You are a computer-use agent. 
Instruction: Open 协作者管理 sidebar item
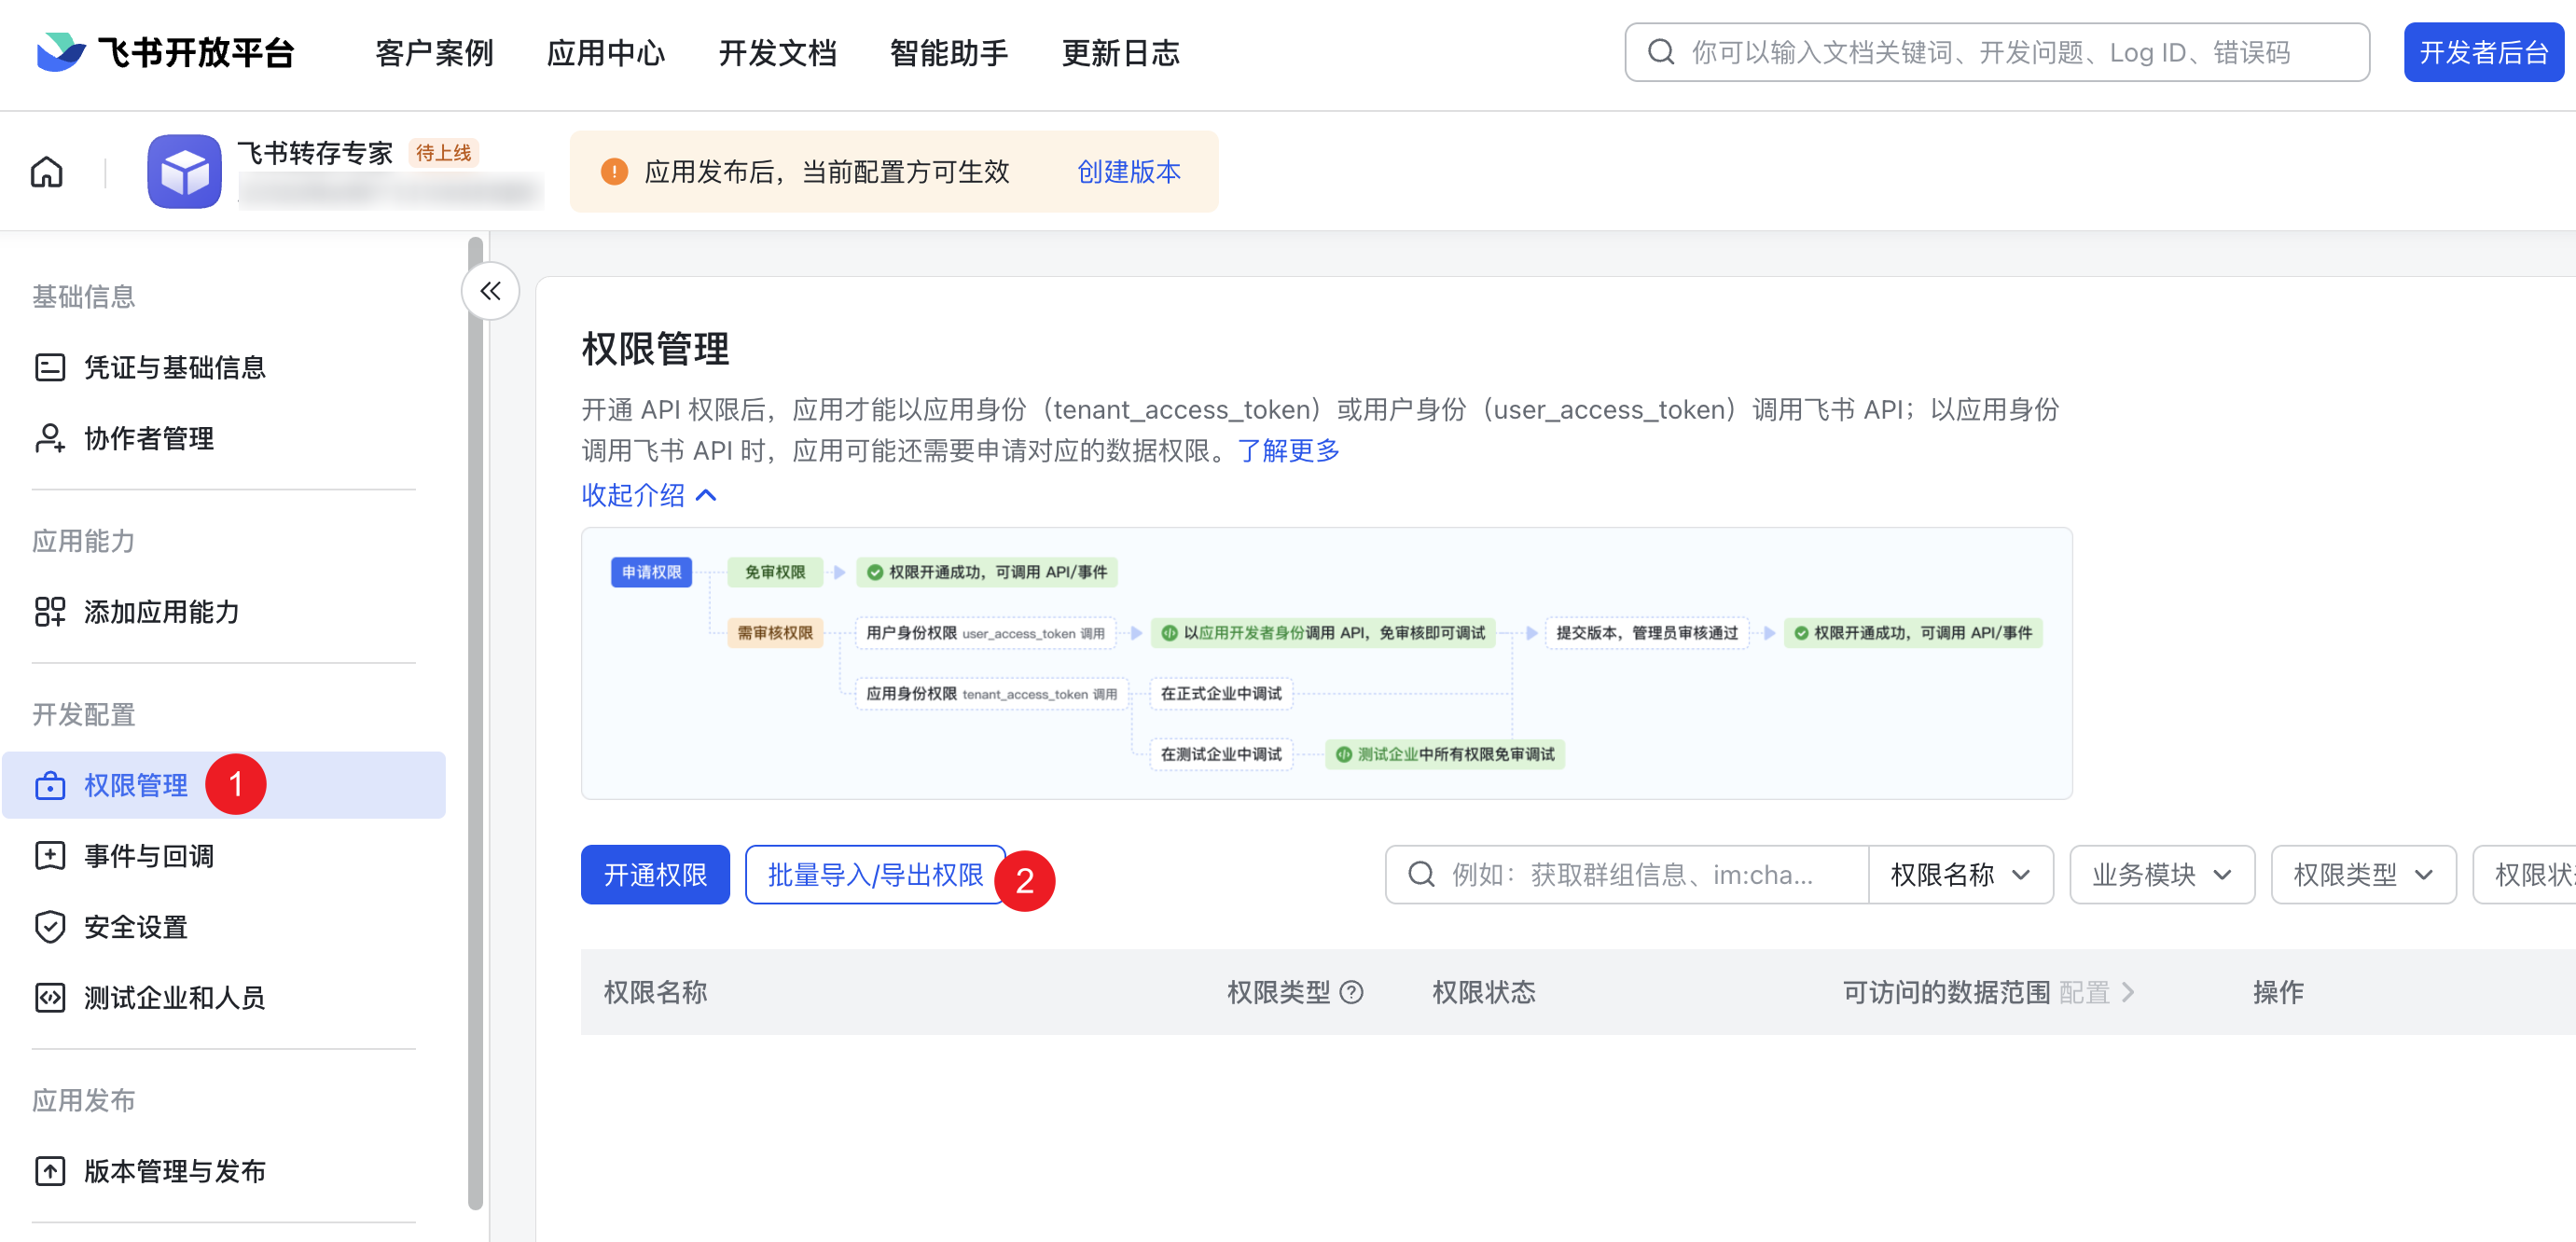click(x=224, y=438)
